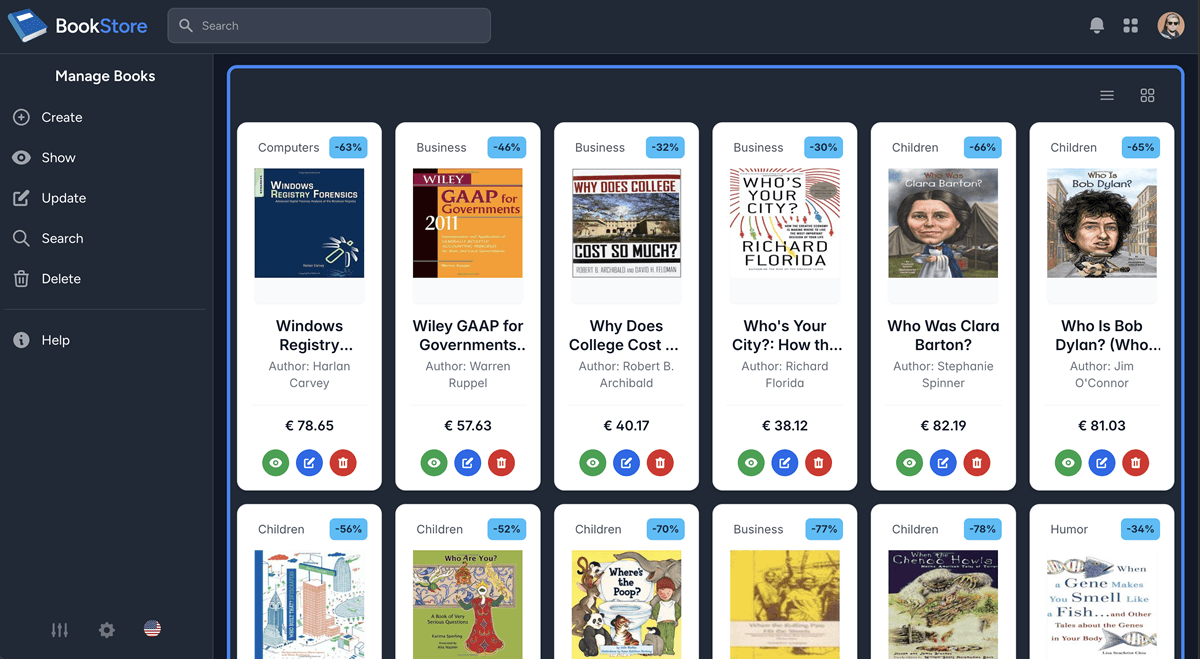This screenshot has width=1200, height=659.
Task: Open the gear settings icon in sidebar
Action: click(106, 630)
